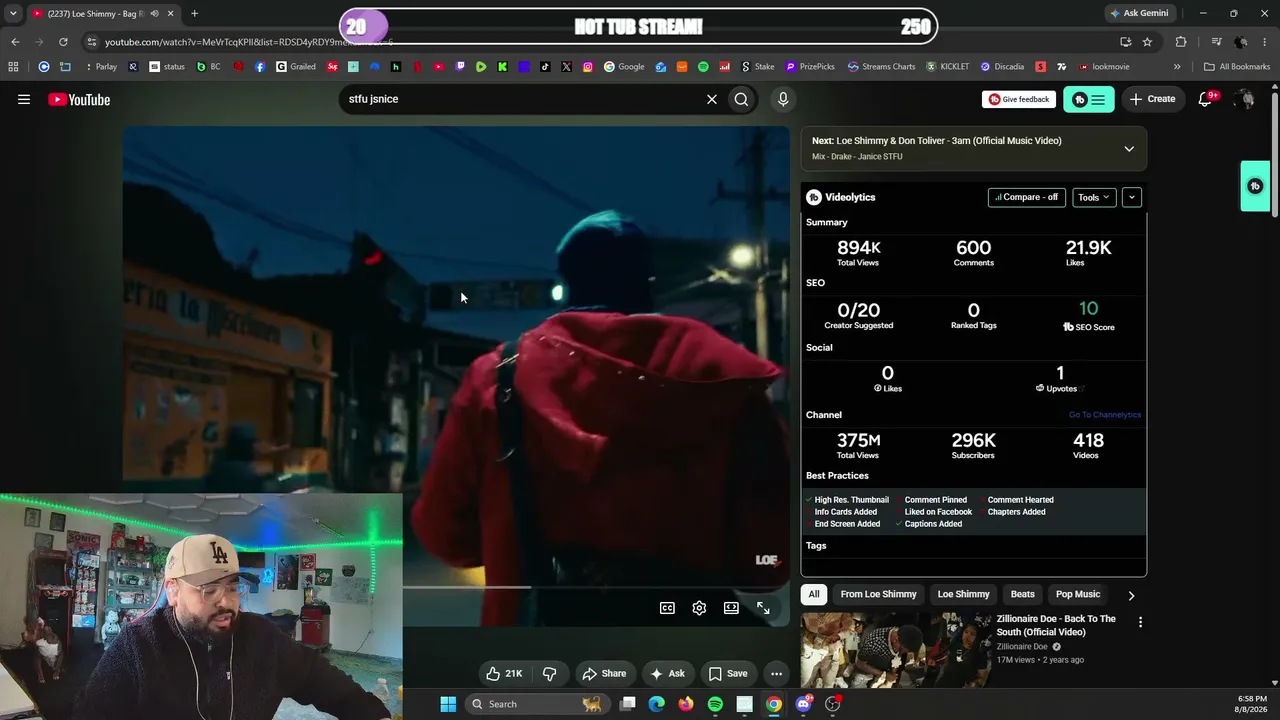The image size is (1280, 720).
Task: Open the YouTube notifications bell
Action: point(1206,99)
